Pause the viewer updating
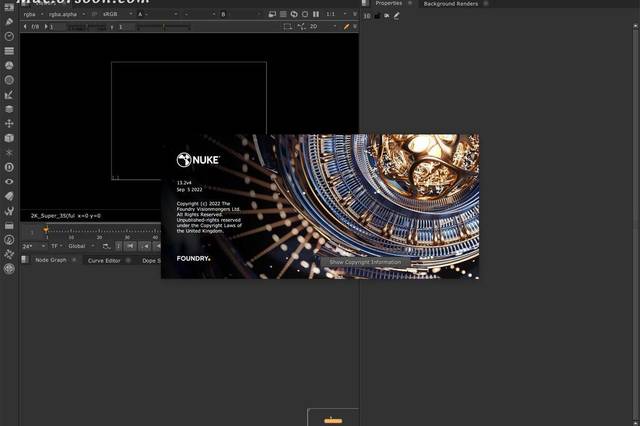This screenshot has height=426, width=640. (316, 14)
